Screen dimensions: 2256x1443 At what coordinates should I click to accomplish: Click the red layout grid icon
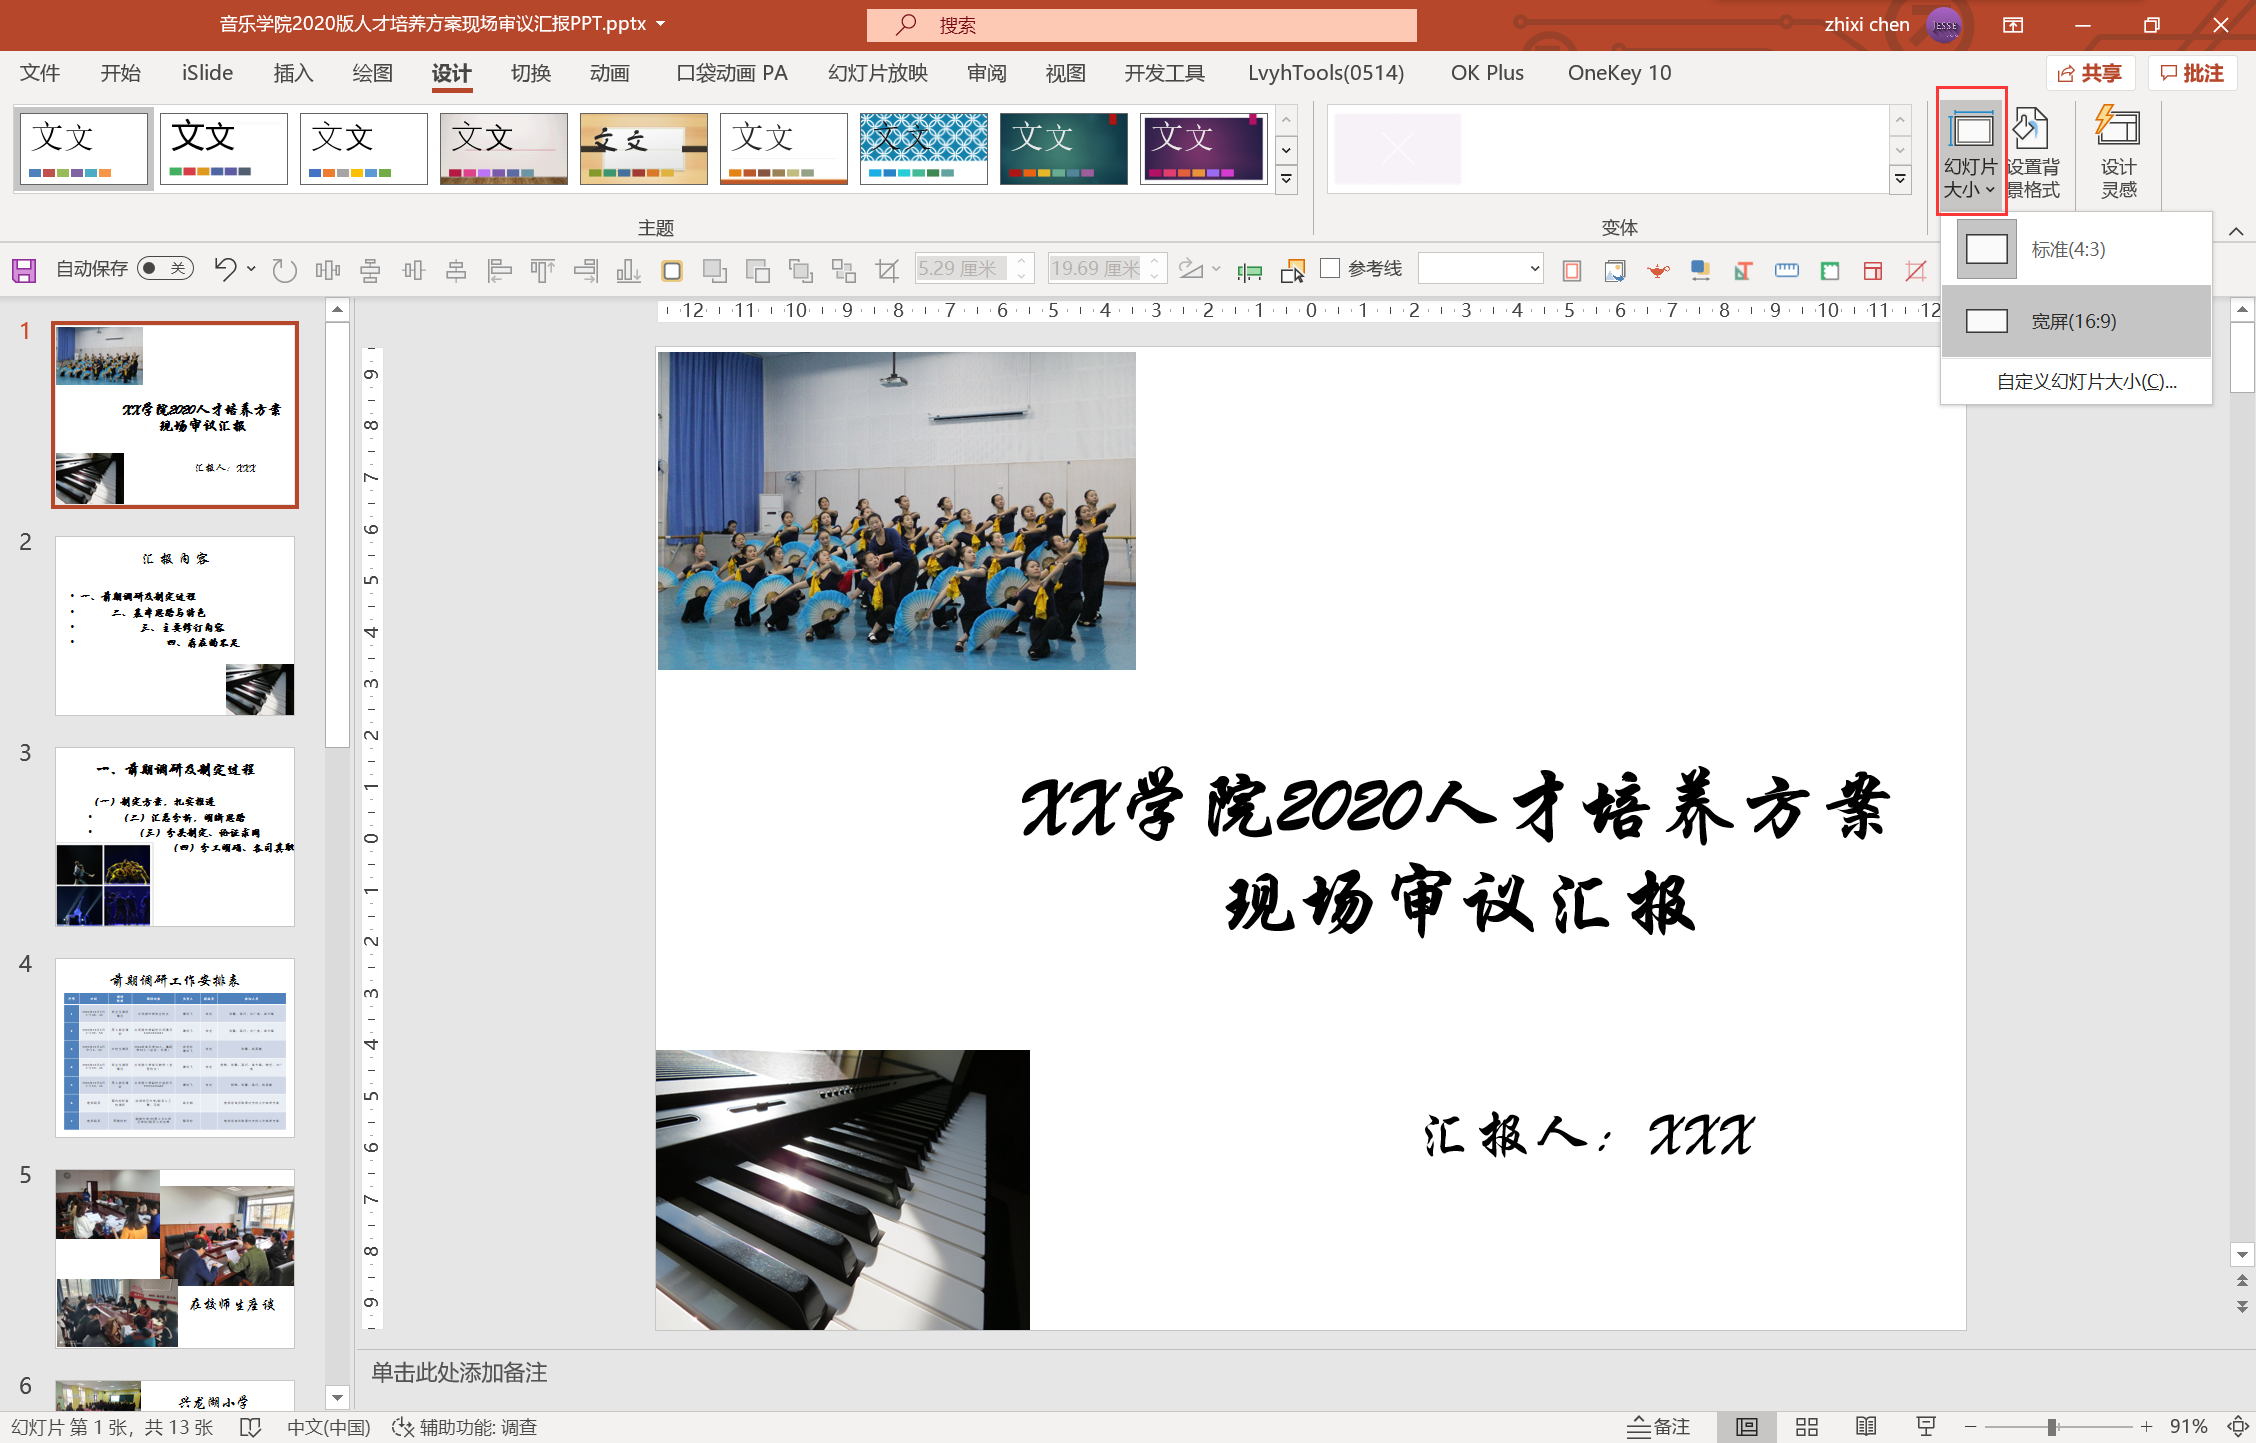pos(1873,270)
